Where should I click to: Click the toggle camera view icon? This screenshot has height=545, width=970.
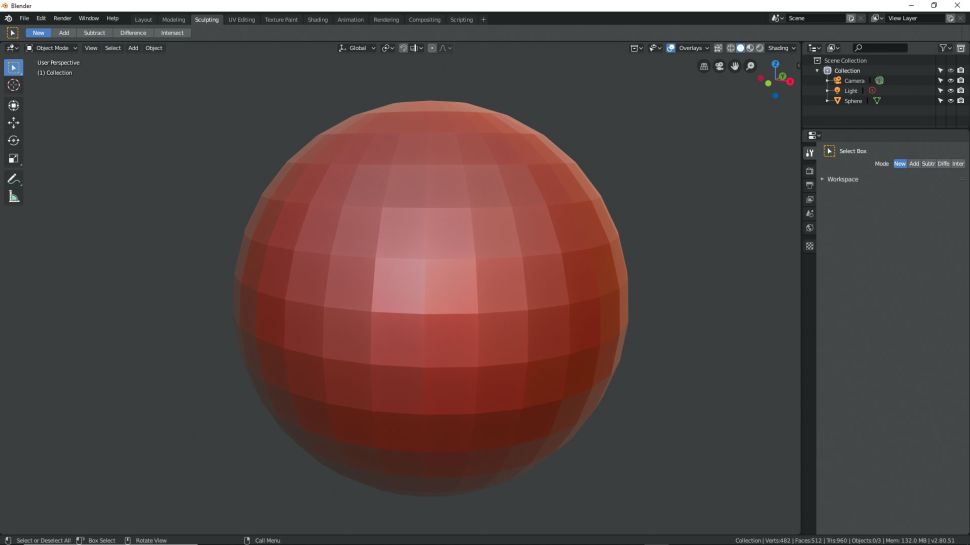coord(719,67)
